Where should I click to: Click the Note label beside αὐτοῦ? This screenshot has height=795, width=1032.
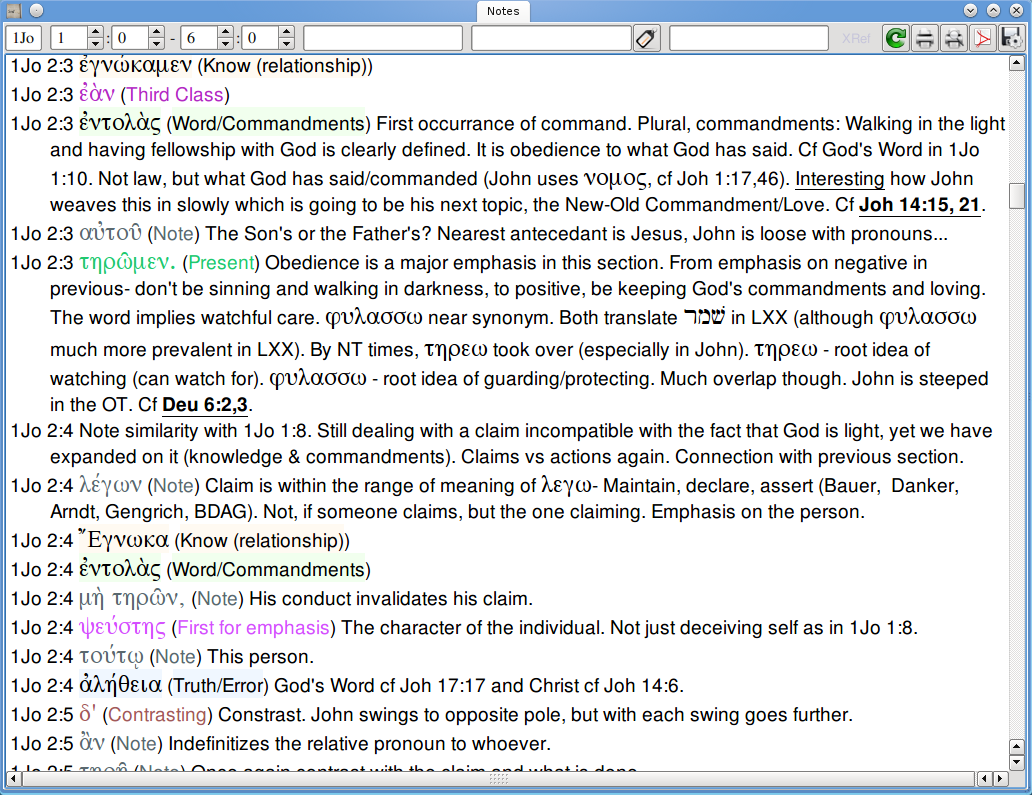[x=174, y=234]
